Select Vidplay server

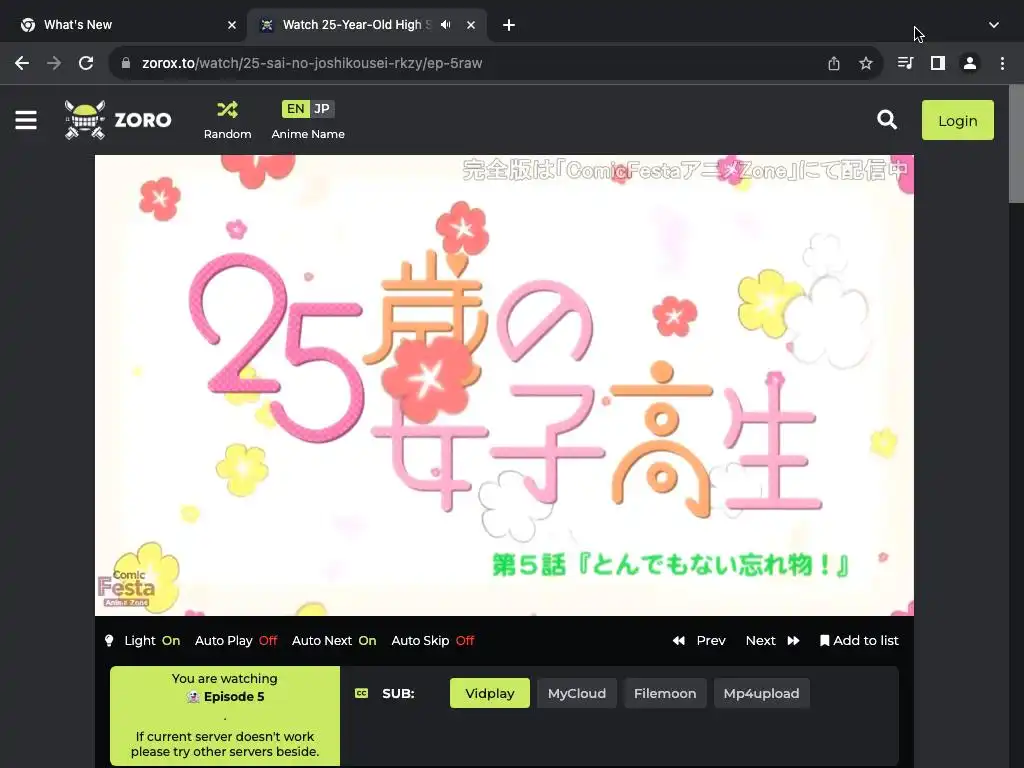tap(490, 694)
